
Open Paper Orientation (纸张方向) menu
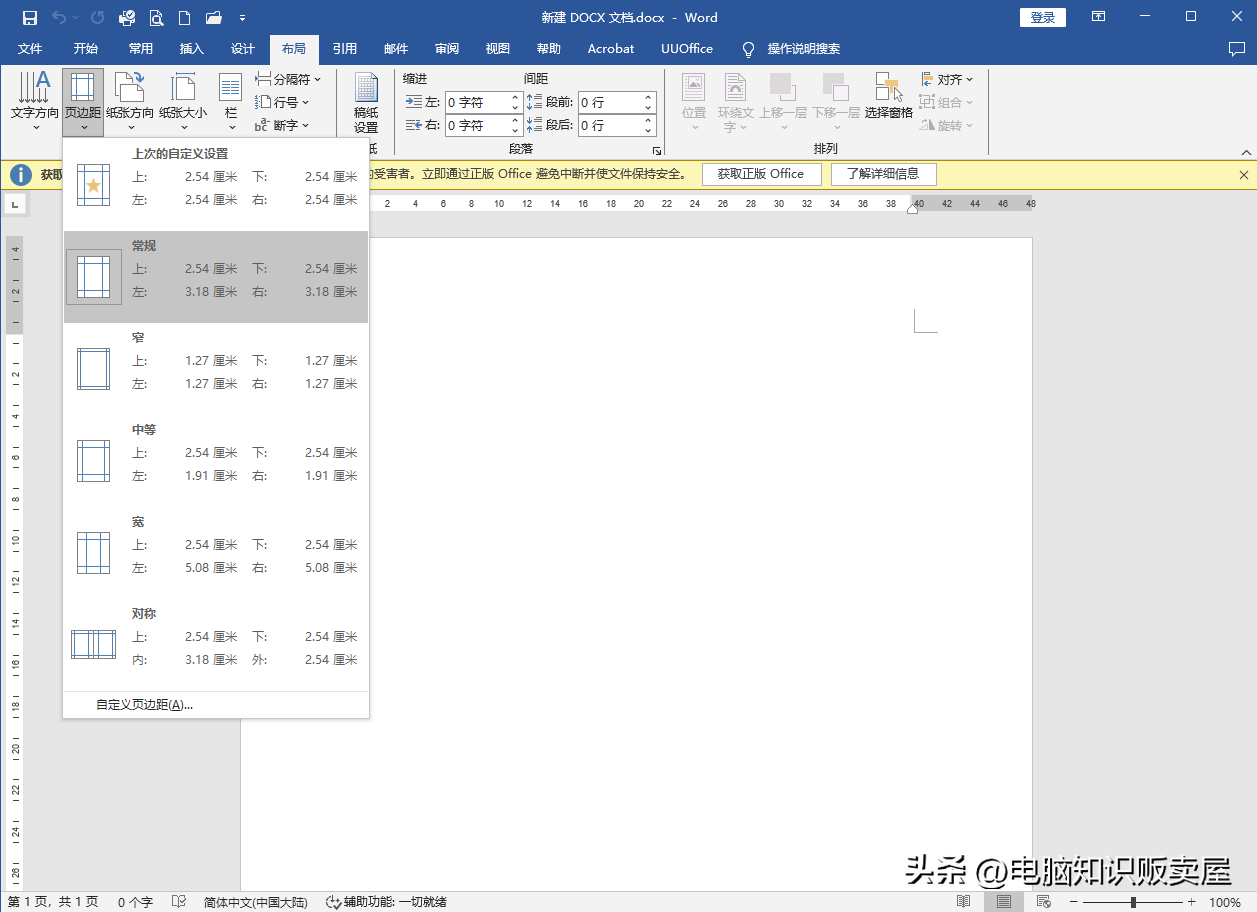(x=130, y=101)
